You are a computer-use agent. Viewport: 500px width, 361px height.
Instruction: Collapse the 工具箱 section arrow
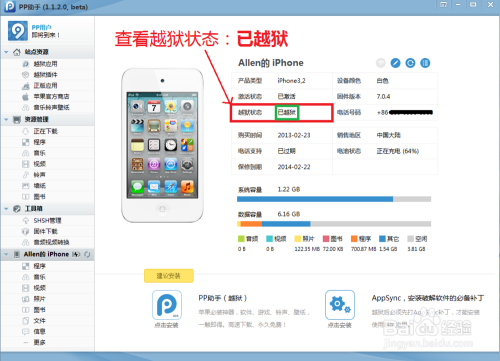pos(6,209)
